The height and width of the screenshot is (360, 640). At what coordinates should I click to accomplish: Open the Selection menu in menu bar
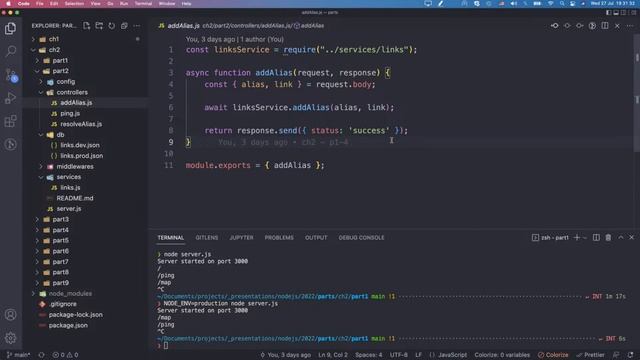(x=74, y=3)
